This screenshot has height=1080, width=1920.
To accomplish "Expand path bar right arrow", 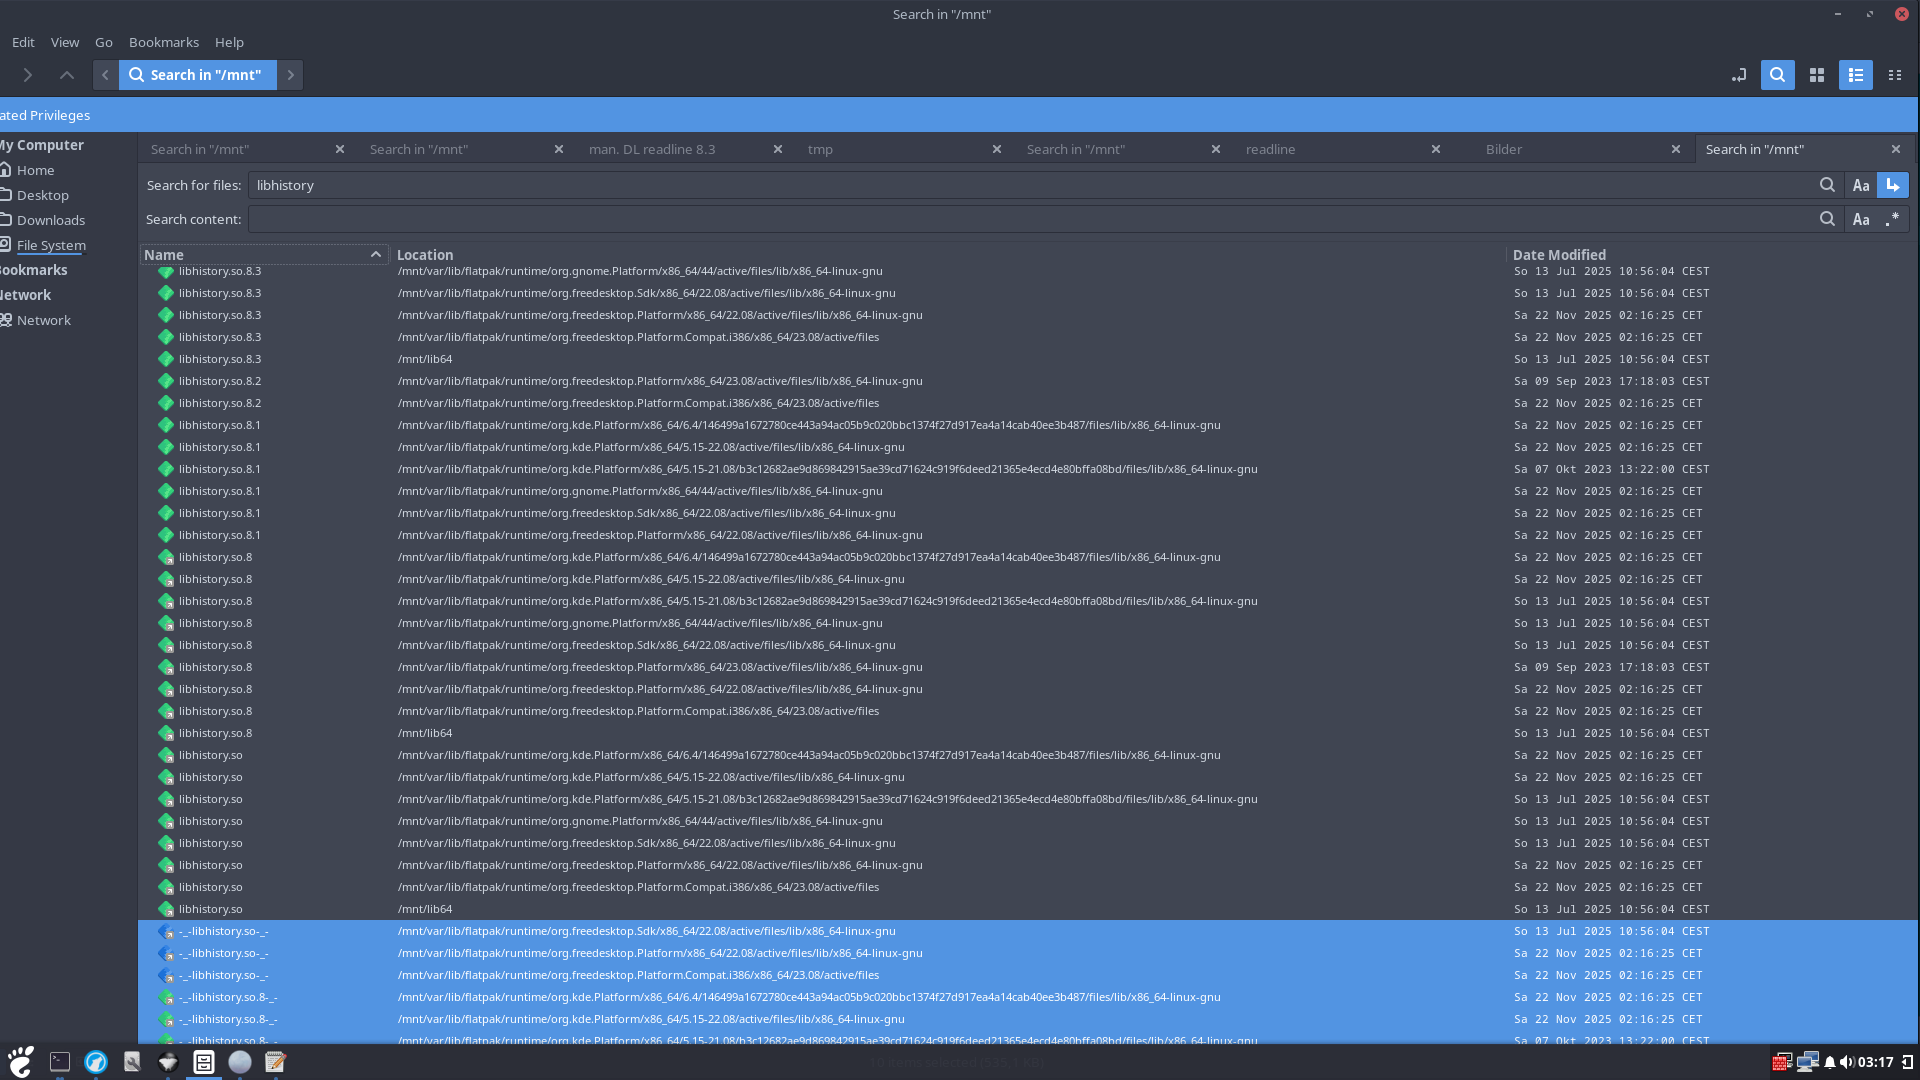I will [x=291, y=75].
